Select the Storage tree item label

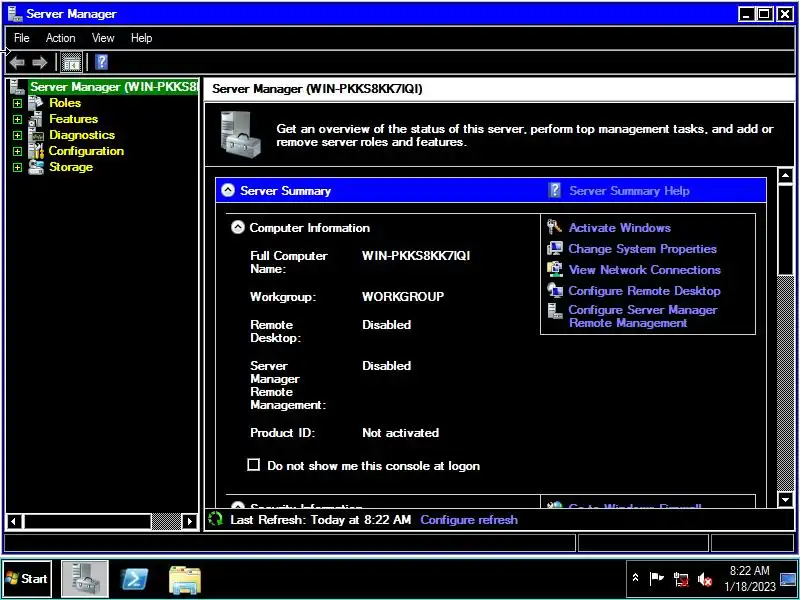coord(71,167)
